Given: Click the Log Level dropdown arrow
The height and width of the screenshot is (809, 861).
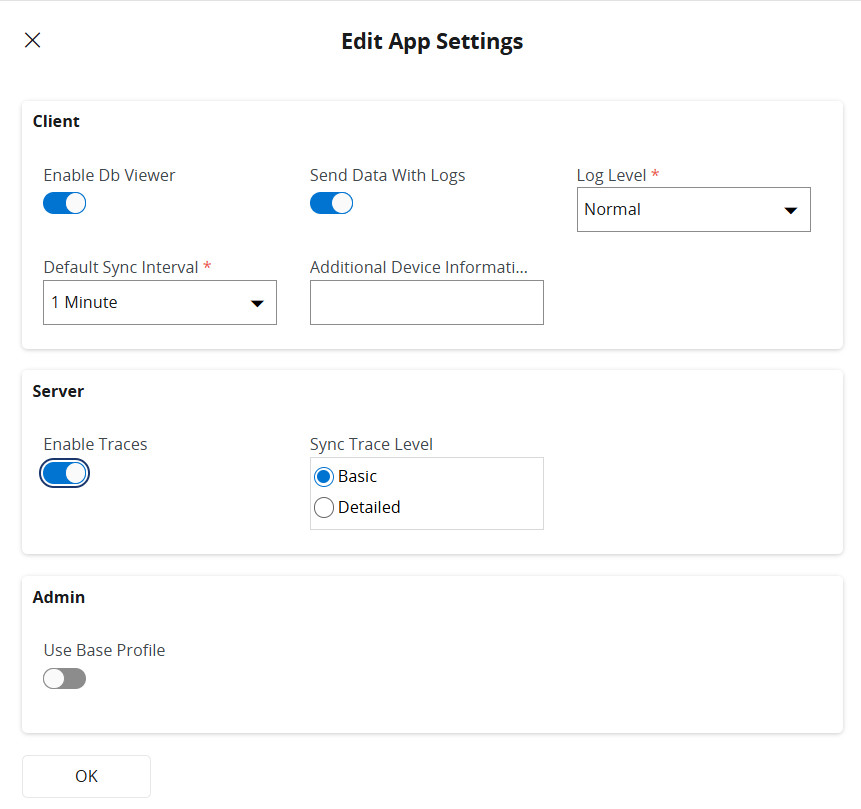Looking at the screenshot, I should coord(790,211).
